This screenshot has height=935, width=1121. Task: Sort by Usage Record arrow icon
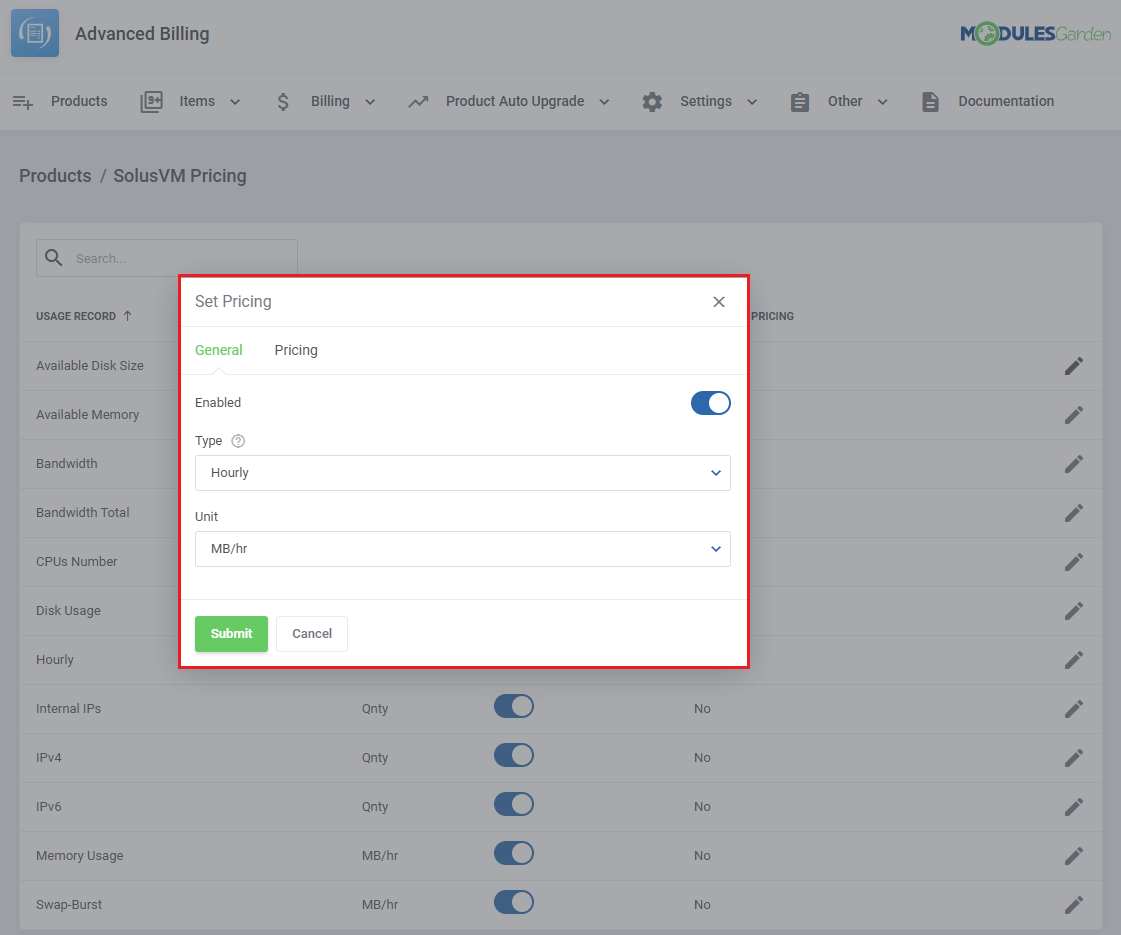[x=127, y=316]
